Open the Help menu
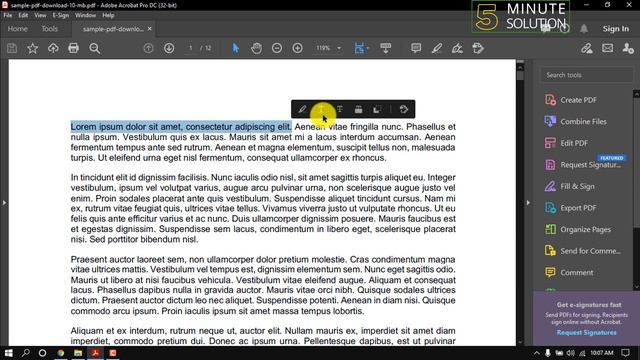Image resolution: width=640 pixels, height=360 pixels. pyautogui.click(x=108, y=15)
